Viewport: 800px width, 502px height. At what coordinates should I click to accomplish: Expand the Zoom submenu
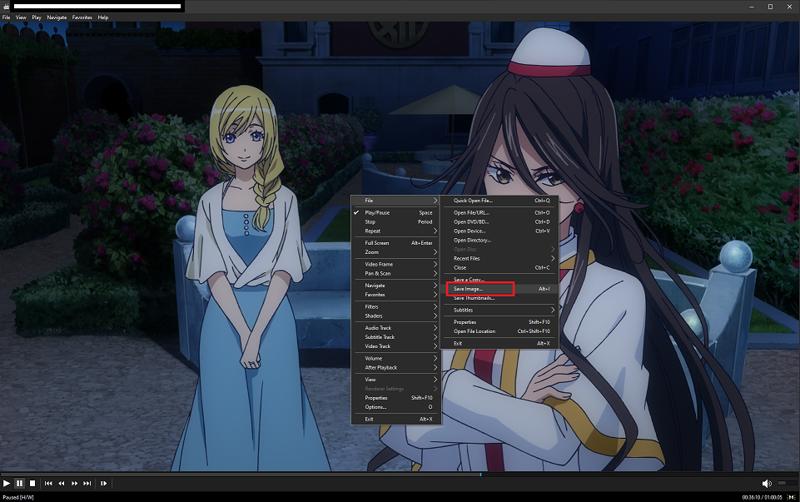click(x=396, y=253)
